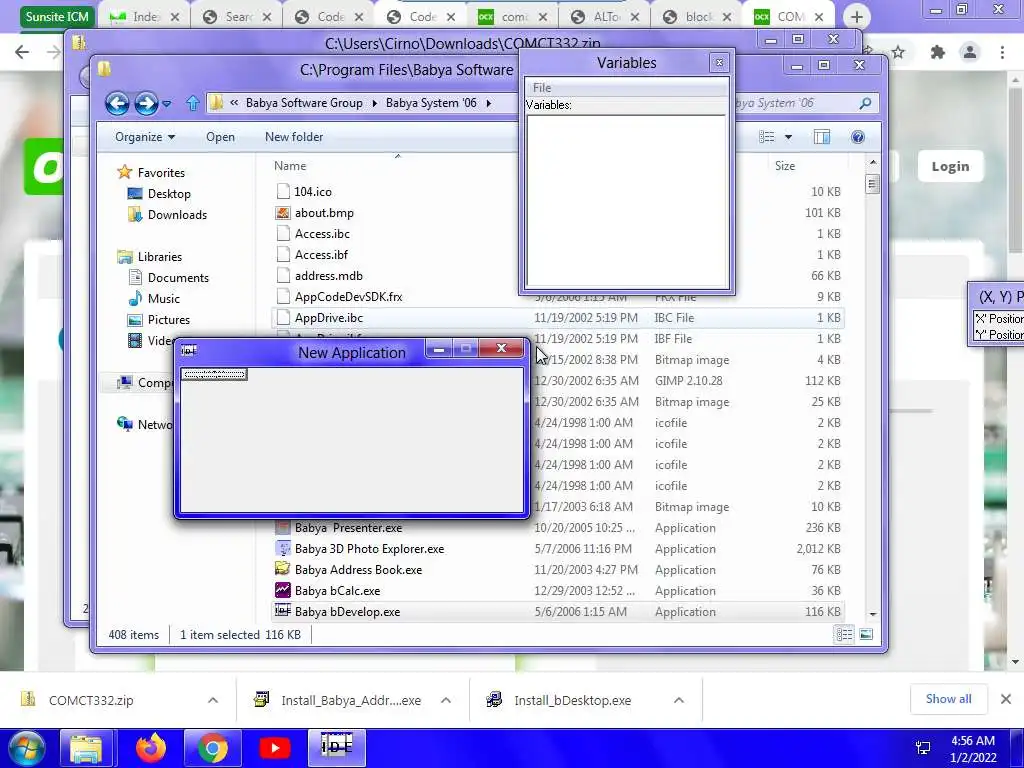This screenshot has height=768, width=1024.
Task: Click the clock in the system tray
Action: [973, 749]
